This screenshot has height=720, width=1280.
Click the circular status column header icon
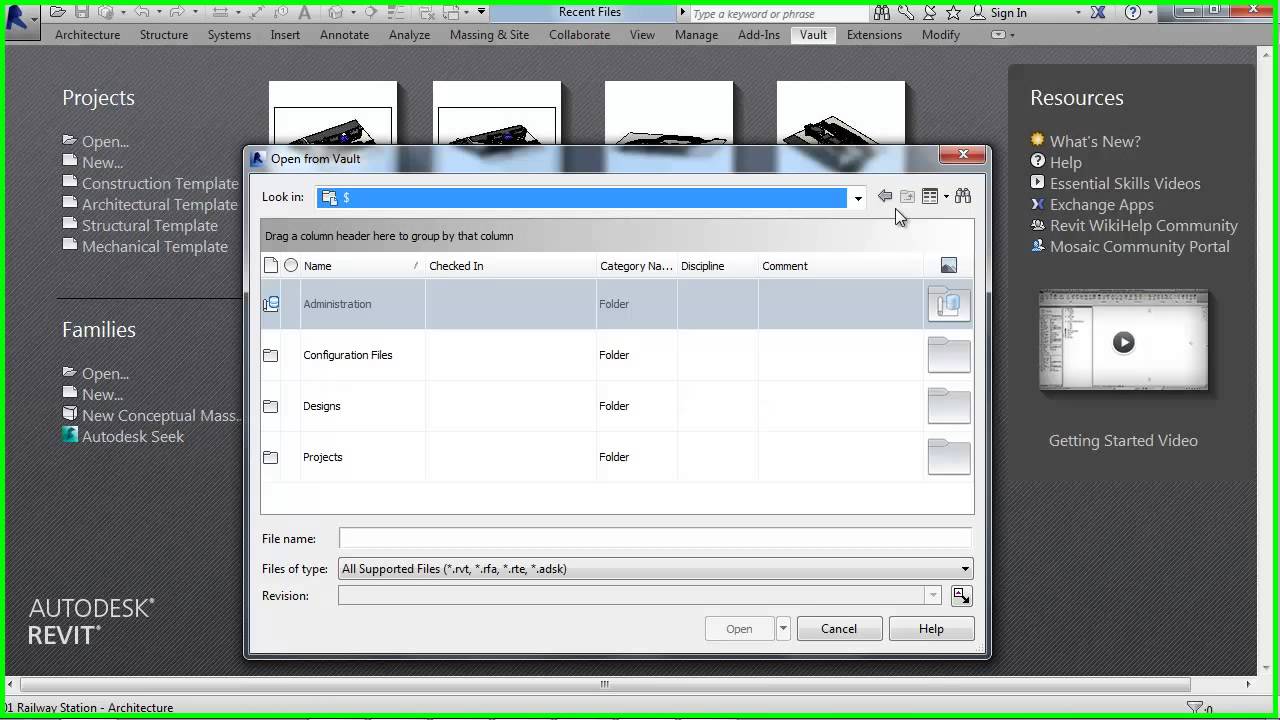(x=291, y=265)
